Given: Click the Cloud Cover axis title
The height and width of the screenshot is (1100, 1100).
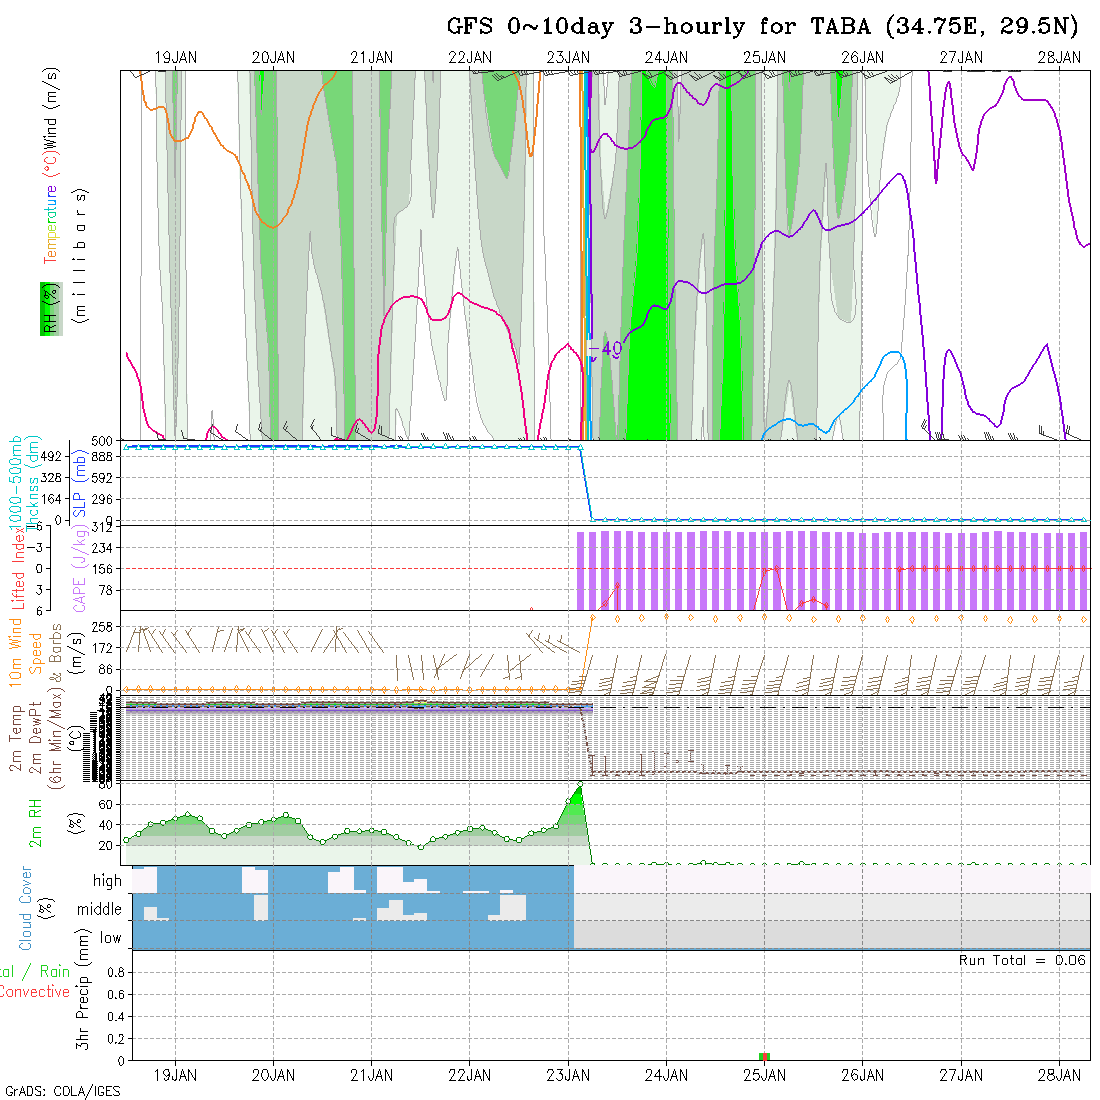Looking at the screenshot, I should (26, 908).
